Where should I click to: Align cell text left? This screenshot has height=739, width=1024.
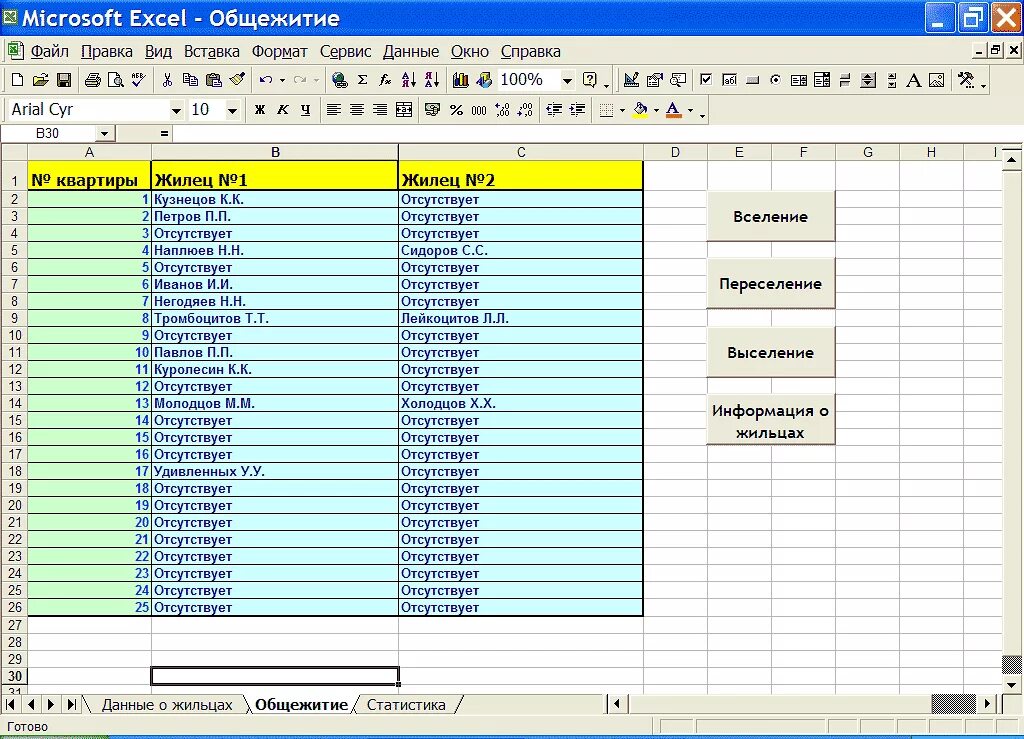(x=334, y=110)
